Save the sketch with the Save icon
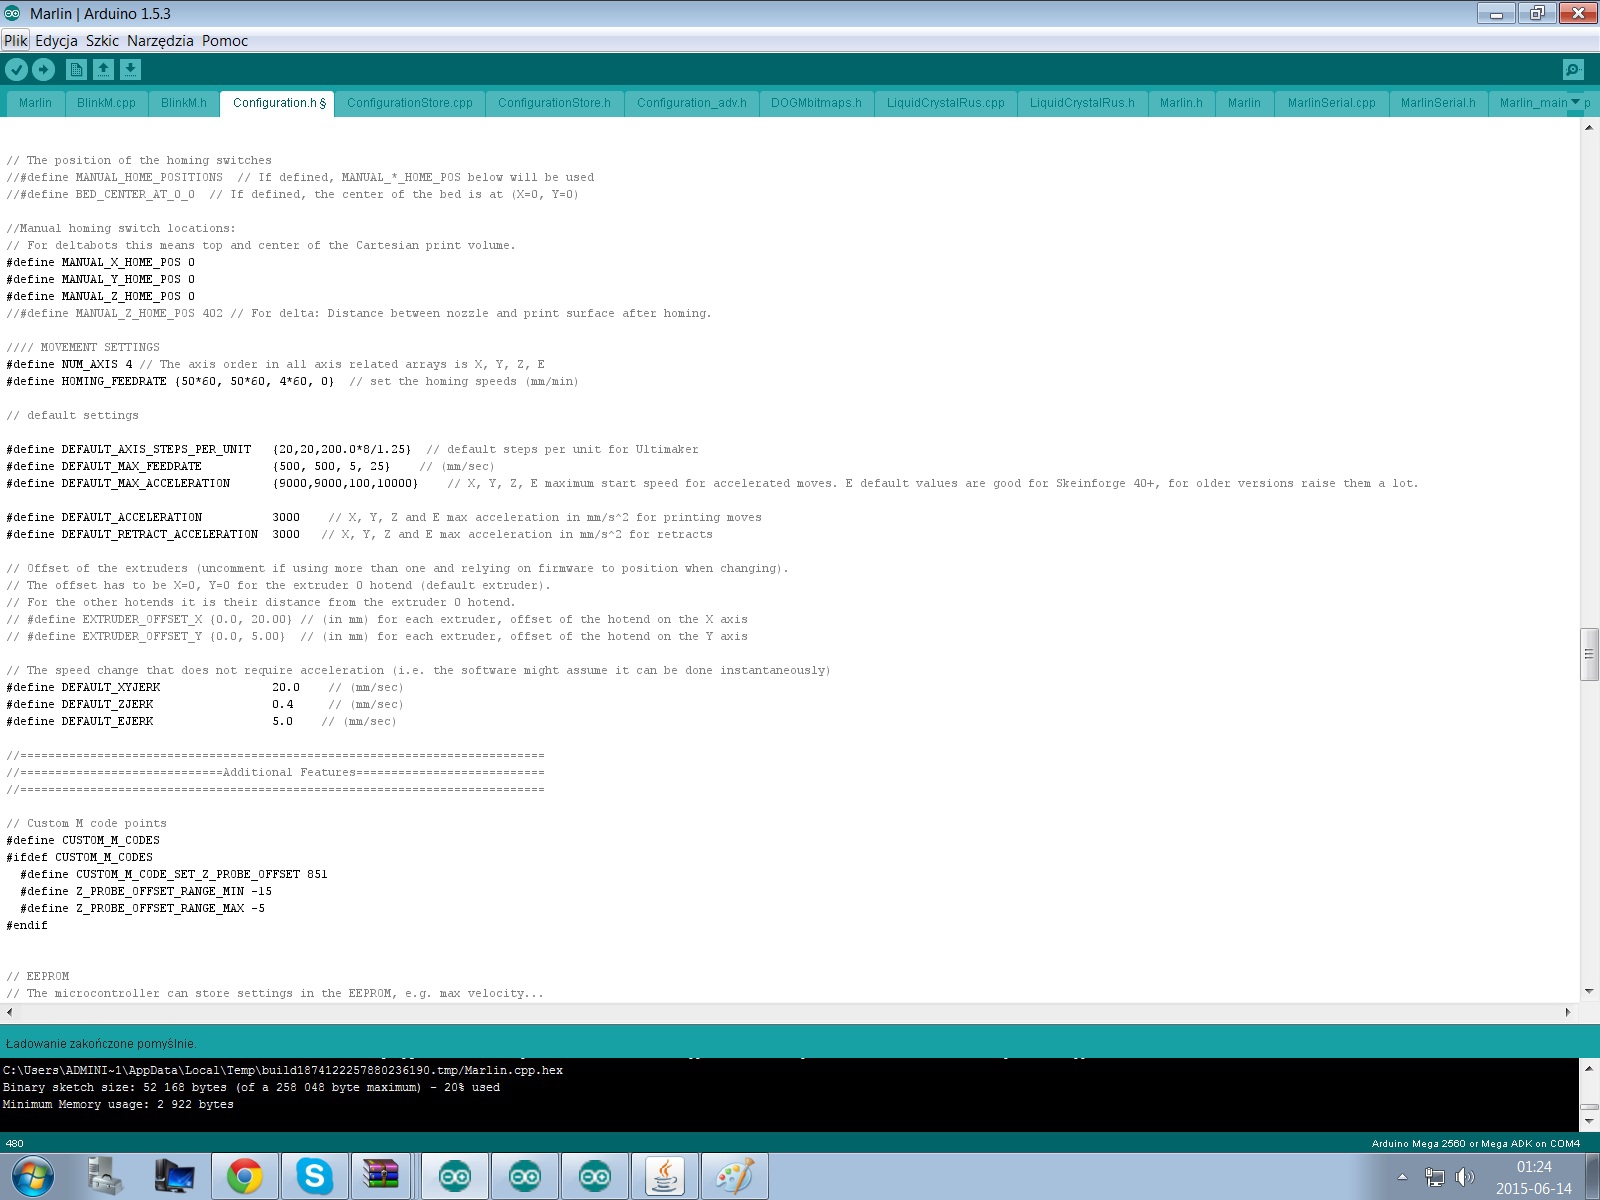 (131, 69)
